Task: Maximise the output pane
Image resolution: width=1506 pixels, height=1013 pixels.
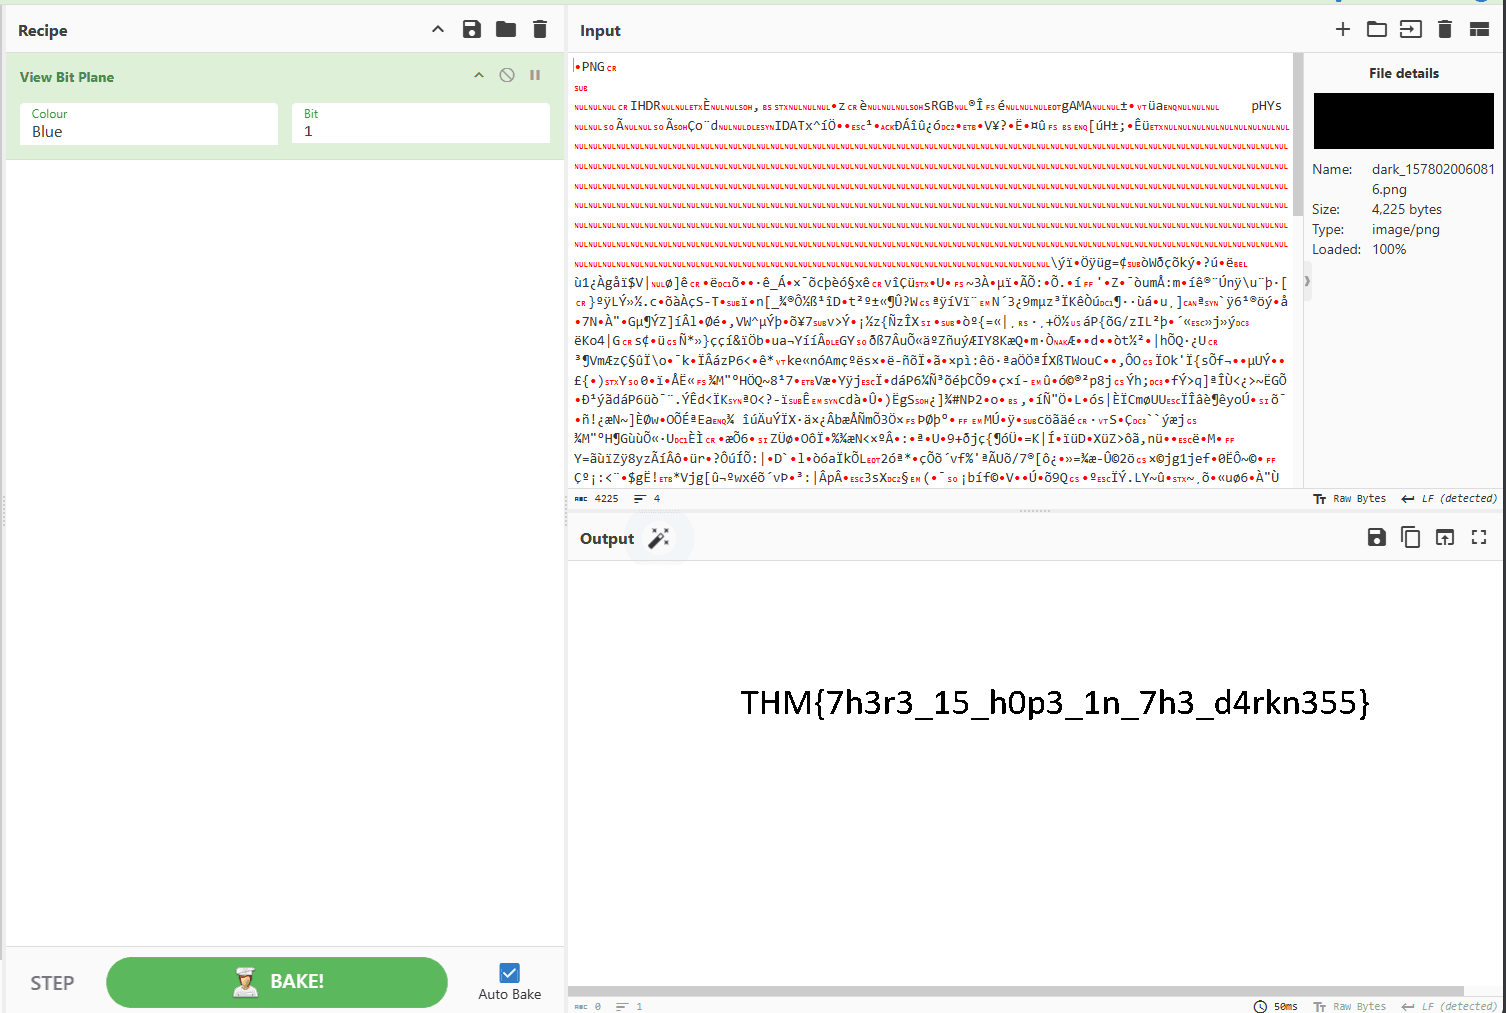Action: 1479,537
